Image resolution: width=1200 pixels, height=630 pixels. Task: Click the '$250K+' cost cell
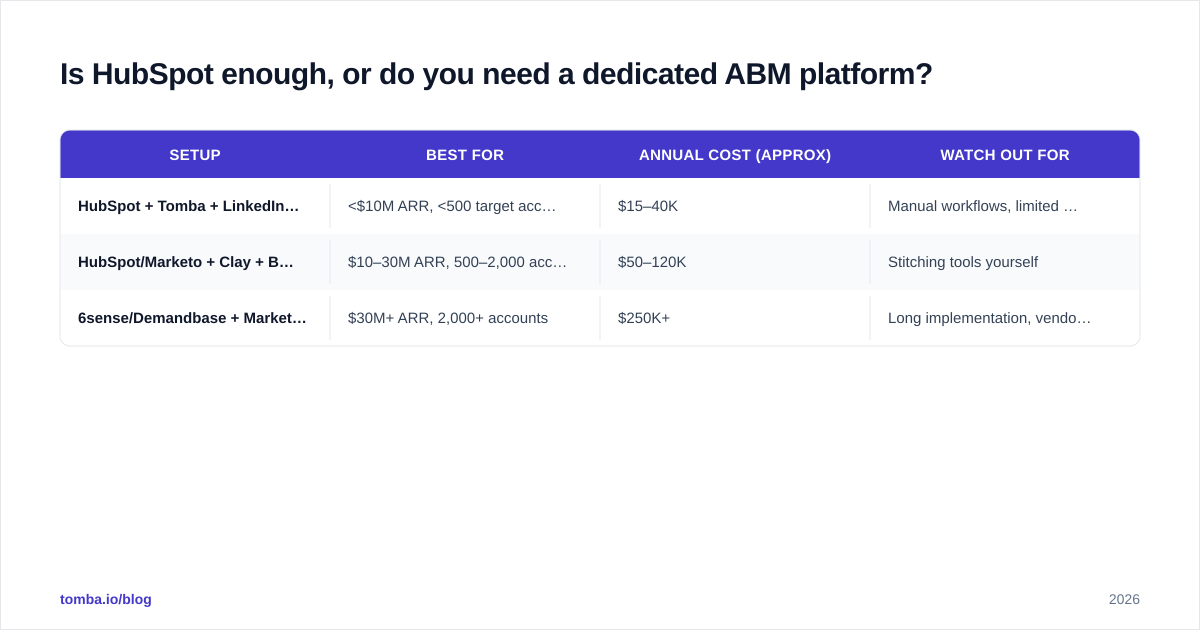(x=735, y=318)
